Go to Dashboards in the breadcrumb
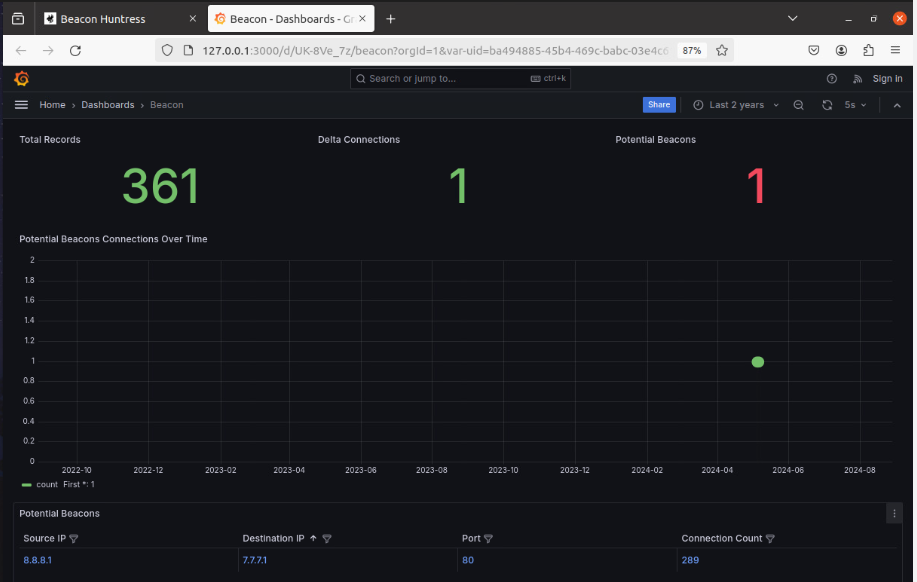The height and width of the screenshot is (582, 917). 107,105
